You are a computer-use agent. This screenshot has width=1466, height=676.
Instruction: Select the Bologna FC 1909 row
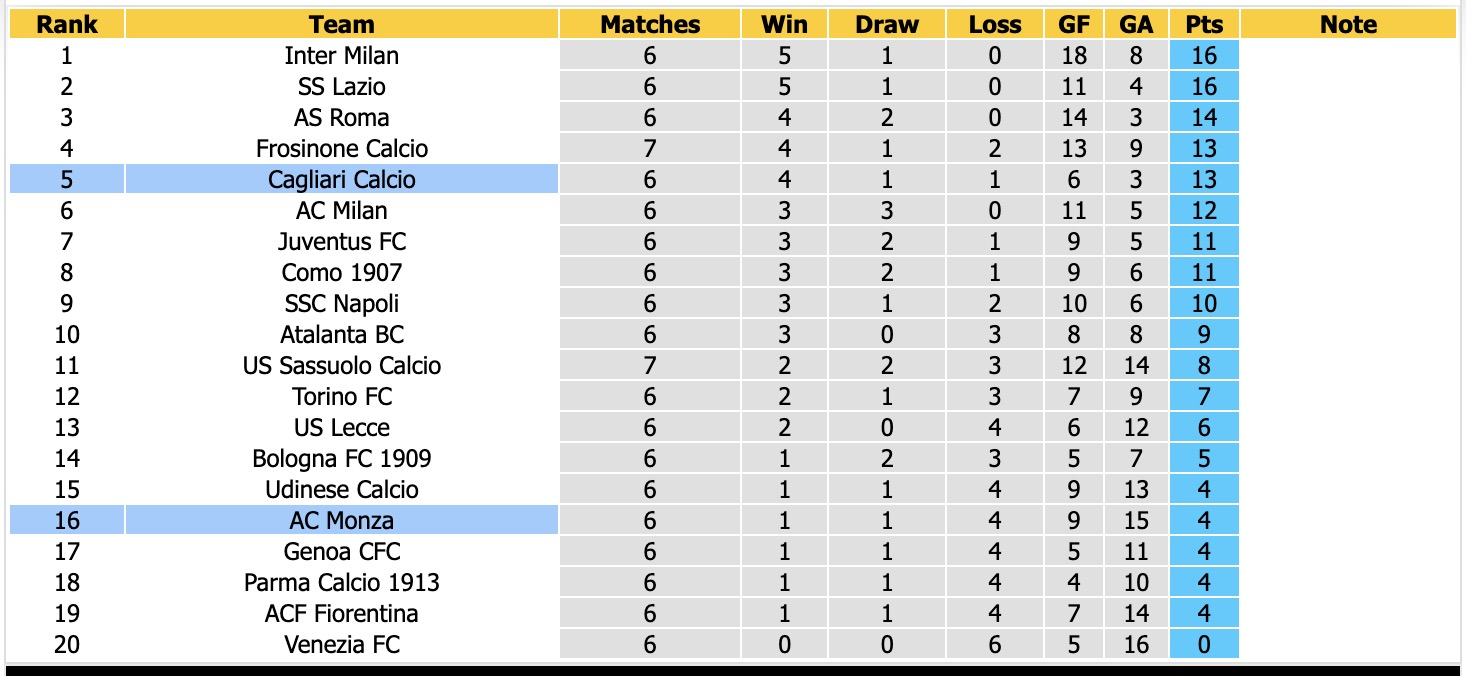click(624, 458)
